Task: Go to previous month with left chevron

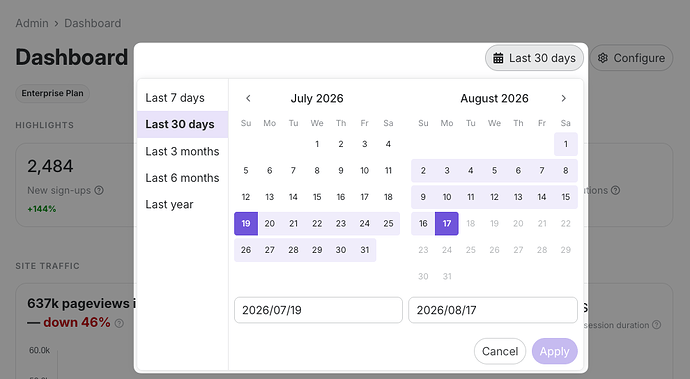Action: [x=248, y=98]
